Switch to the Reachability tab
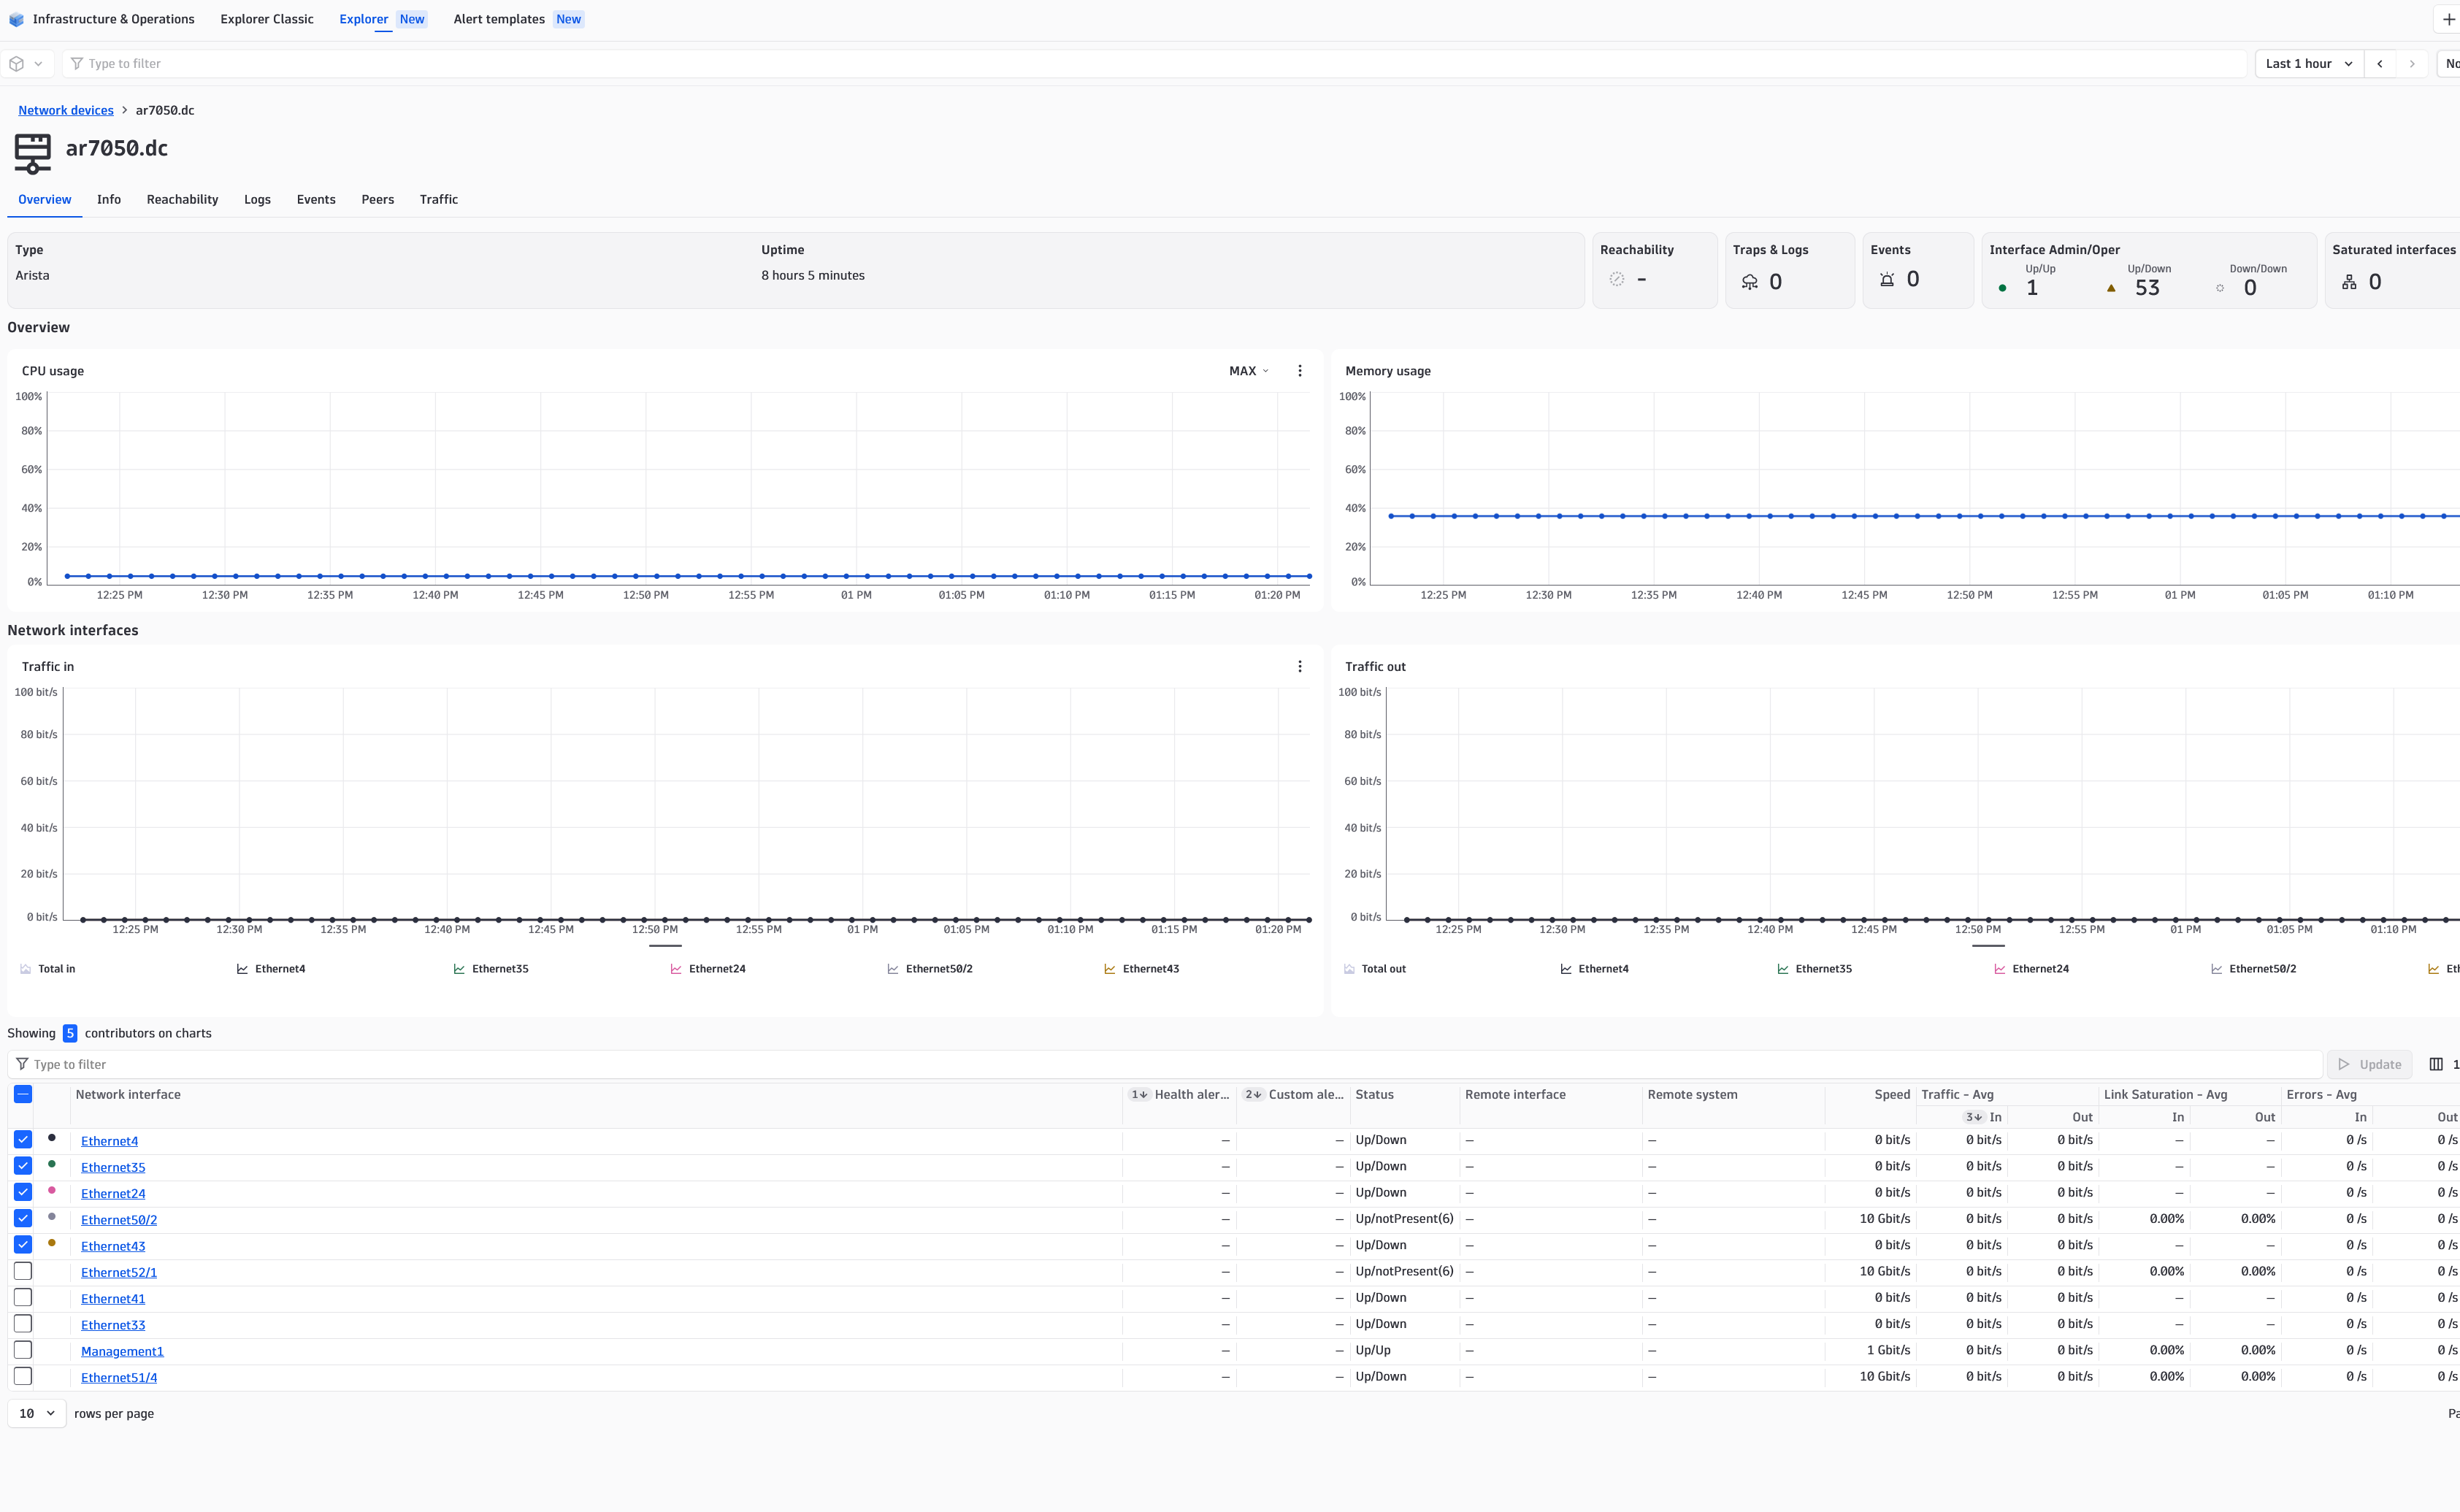 click(x=182, y=199)
